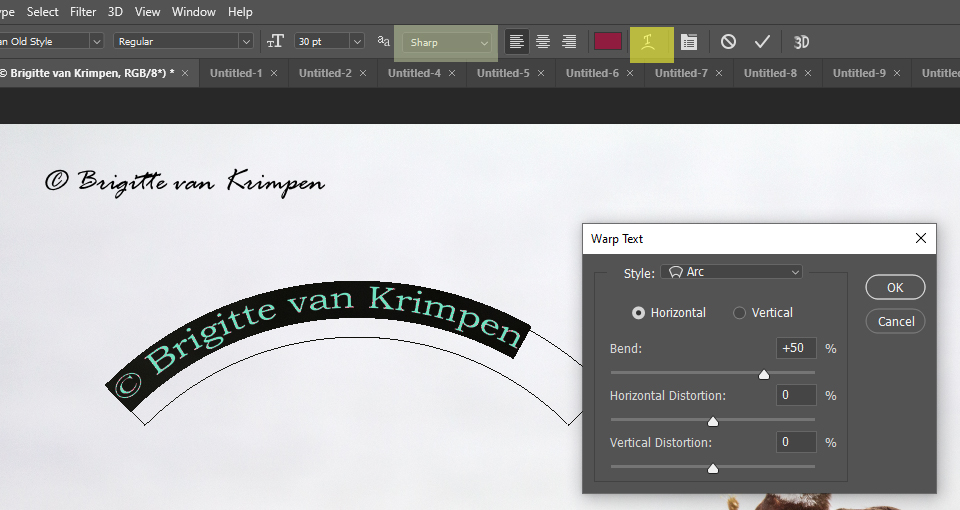This screenshot has height=510, width=960.
Task: Left align the text
Action: 517,42
